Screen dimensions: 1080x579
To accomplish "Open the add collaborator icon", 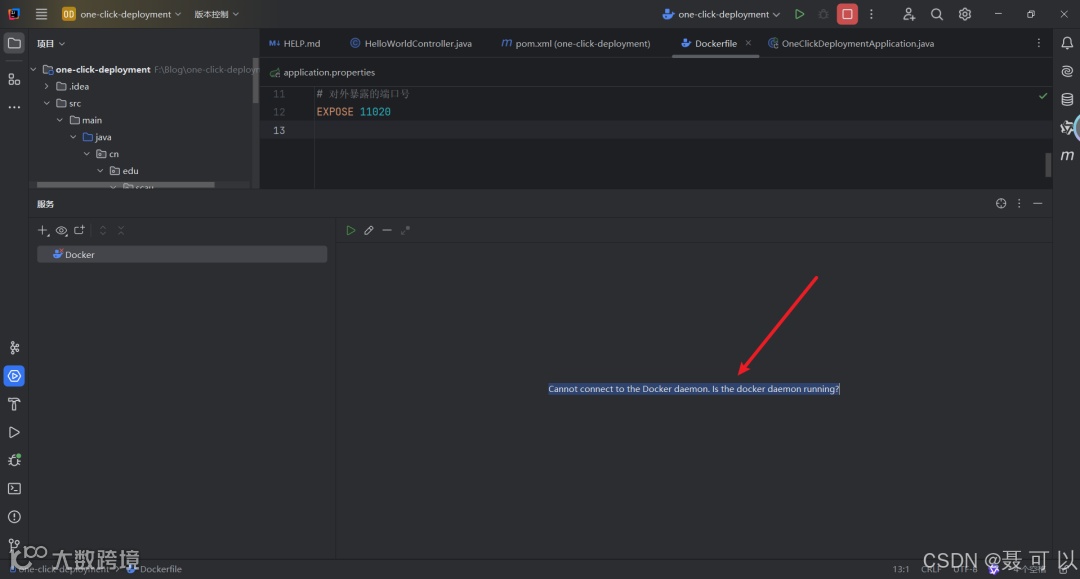I will click(908, 14).
